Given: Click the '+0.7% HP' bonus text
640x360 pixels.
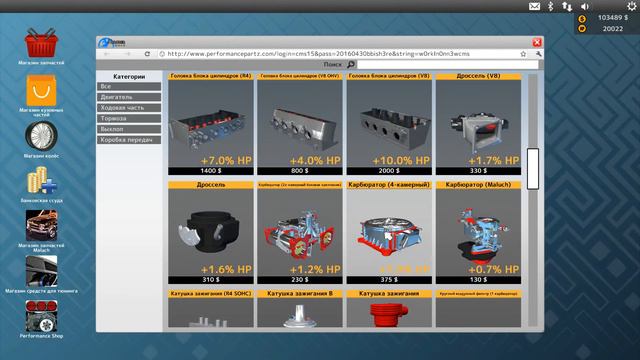Looking at the screenshot, I should coord(493,269).
